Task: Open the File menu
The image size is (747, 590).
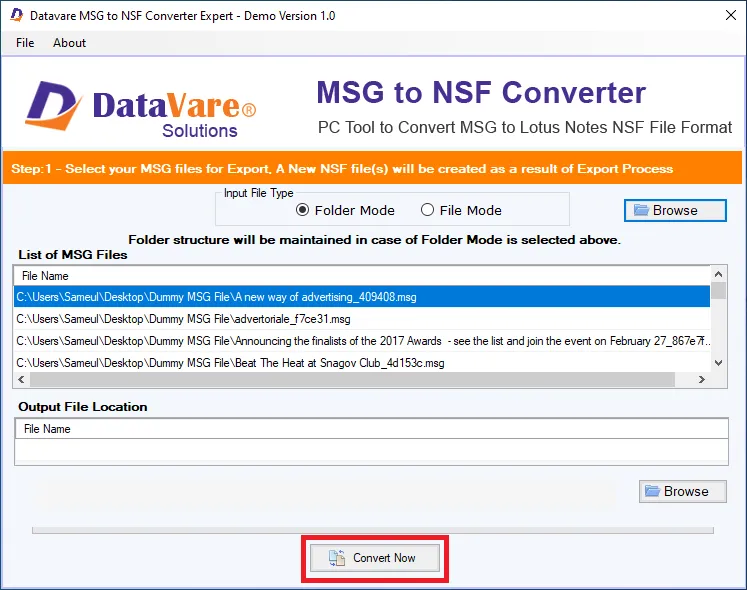Action: point(25,43)
